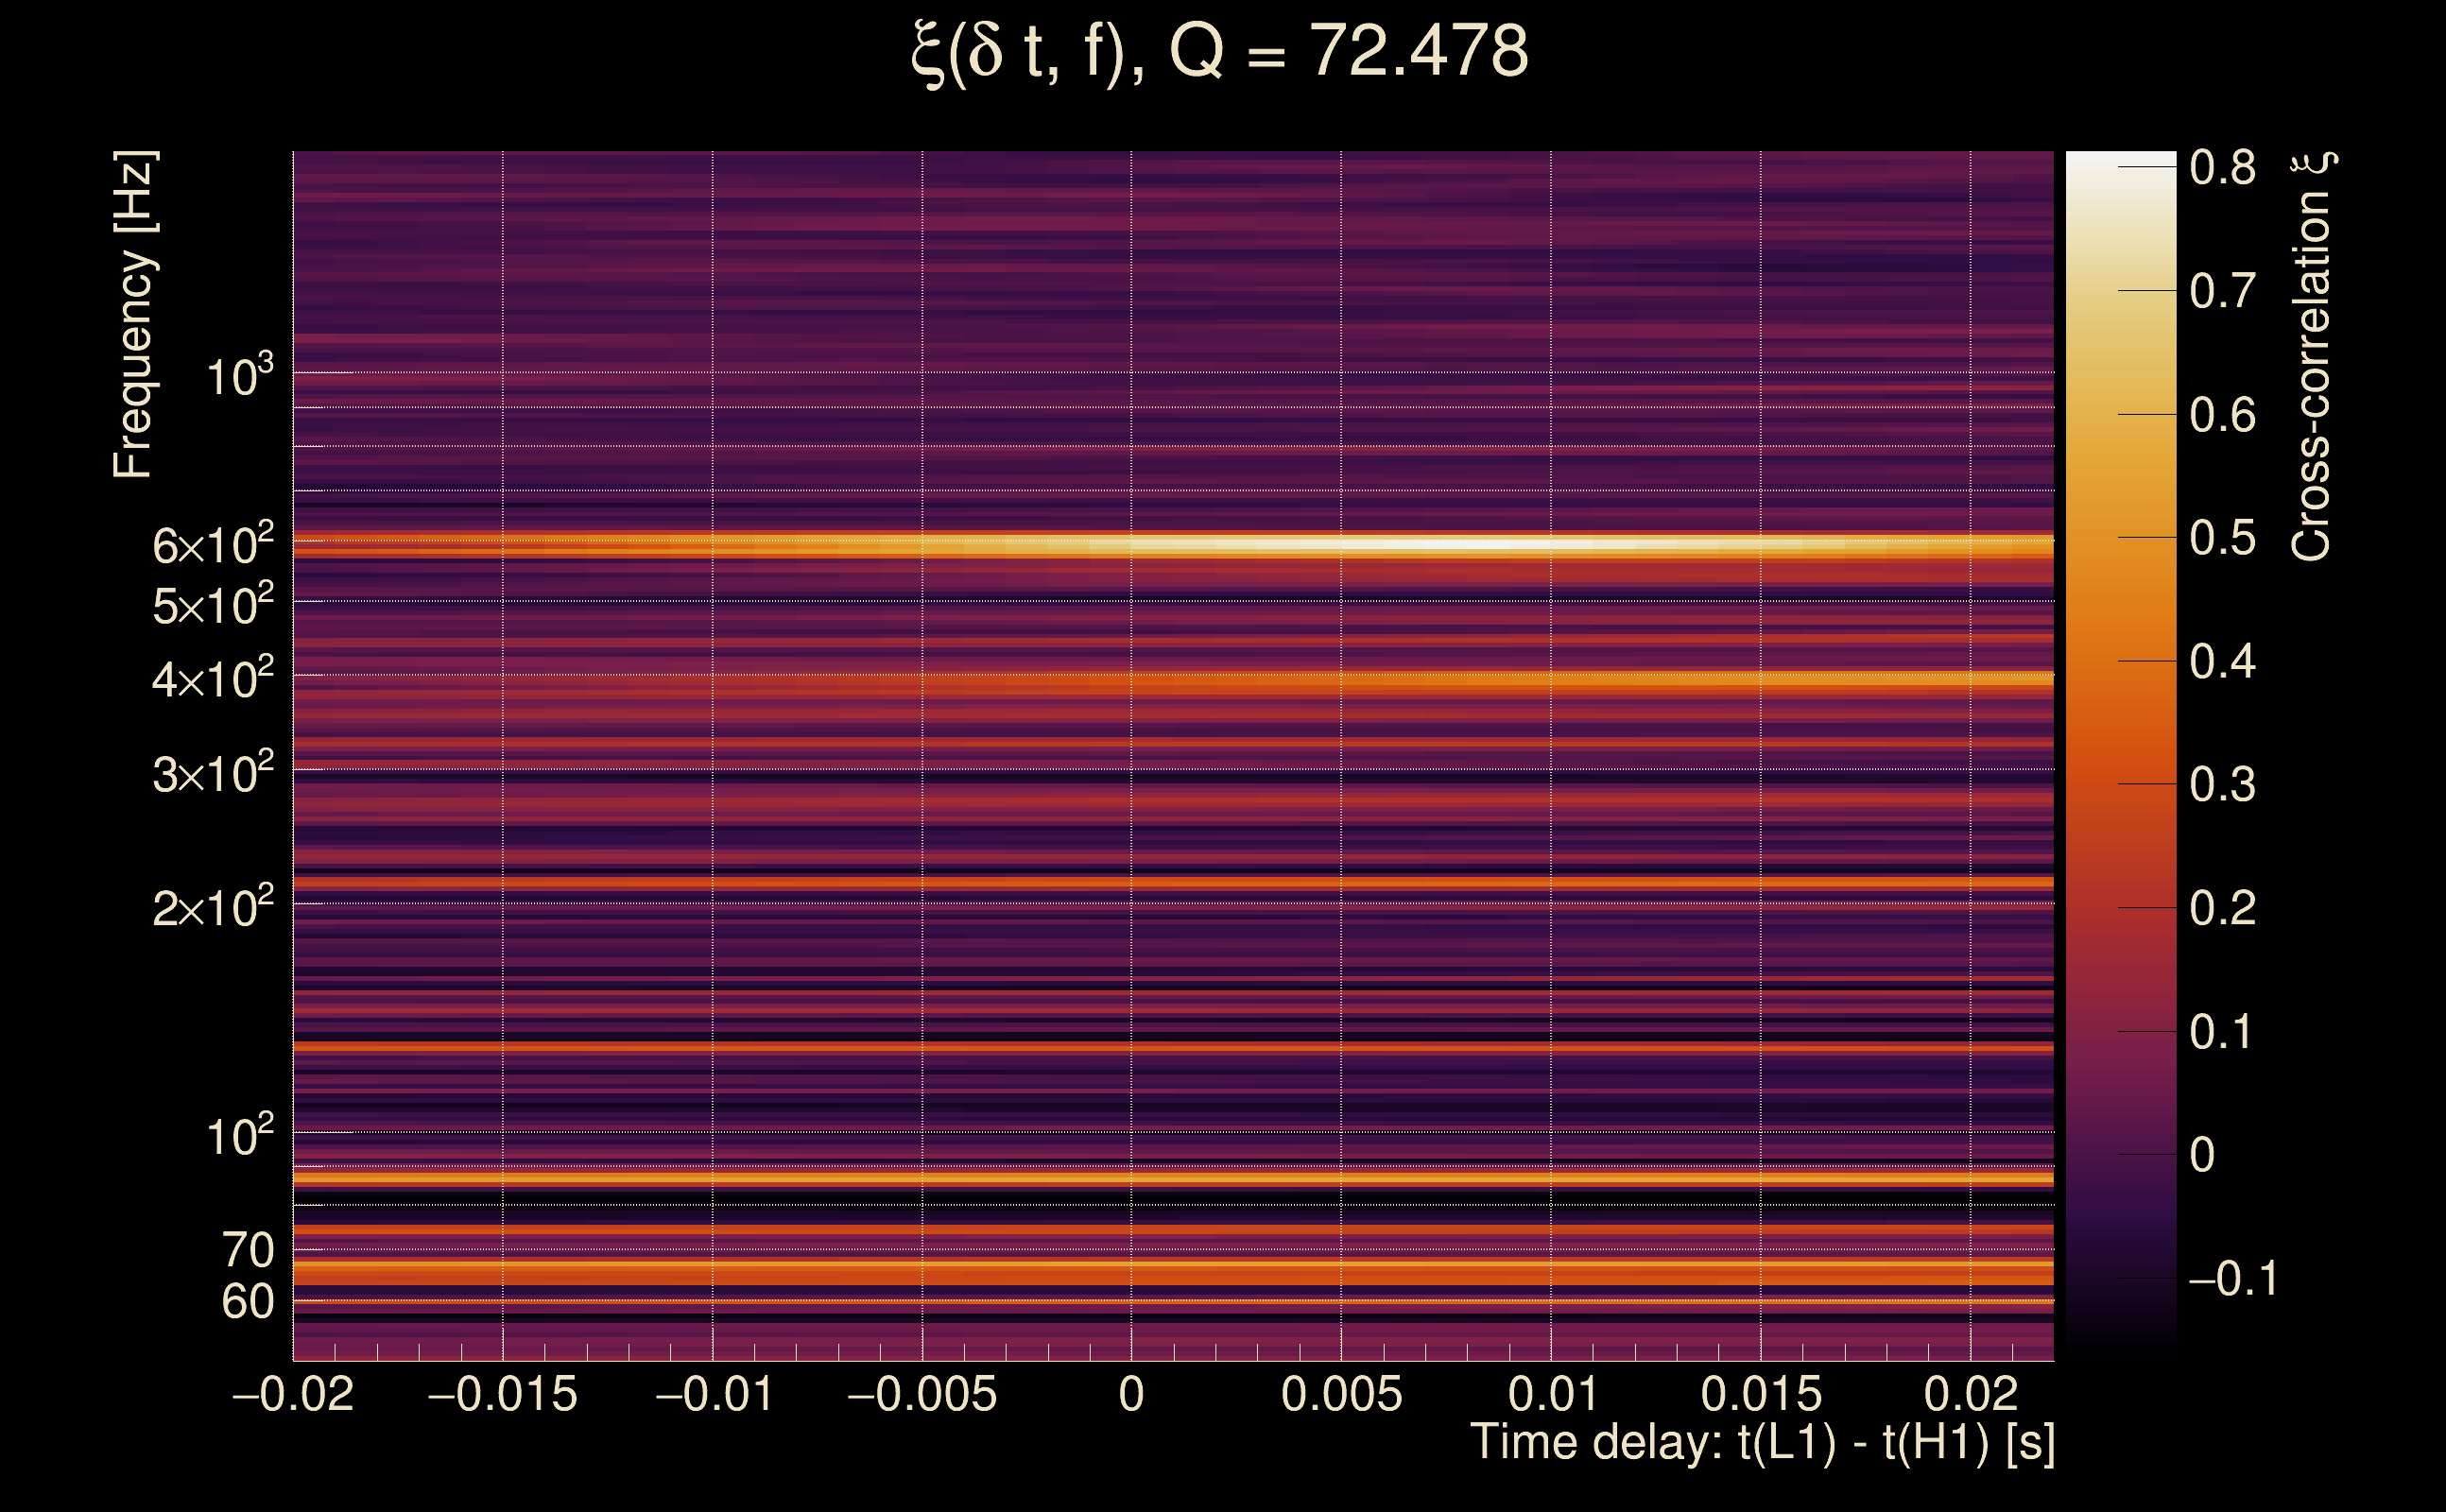The height and width of the screenshot is (1512, 2446).
Task: Click the Frequency [Hz] y-axis label
Action: point(134,315)
